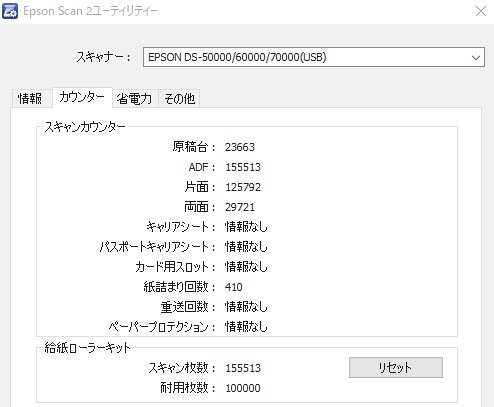Click the 給紙ローラーキット group heading
The image size is (494, 407).
[88, 348]
